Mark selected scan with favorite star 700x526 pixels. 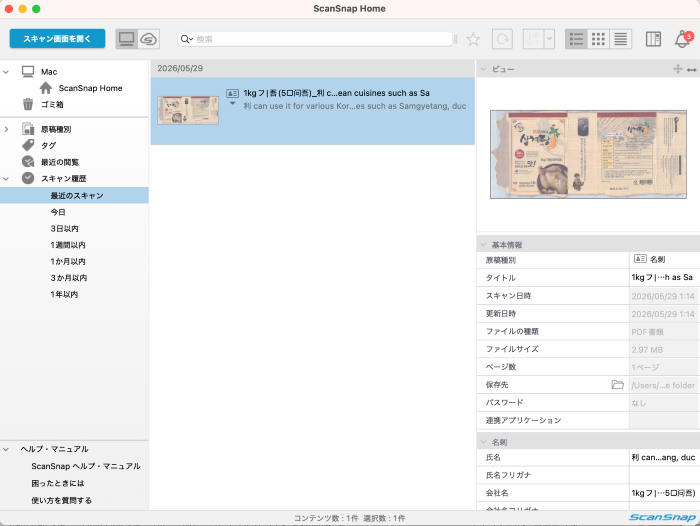click(x=473, y=39)
